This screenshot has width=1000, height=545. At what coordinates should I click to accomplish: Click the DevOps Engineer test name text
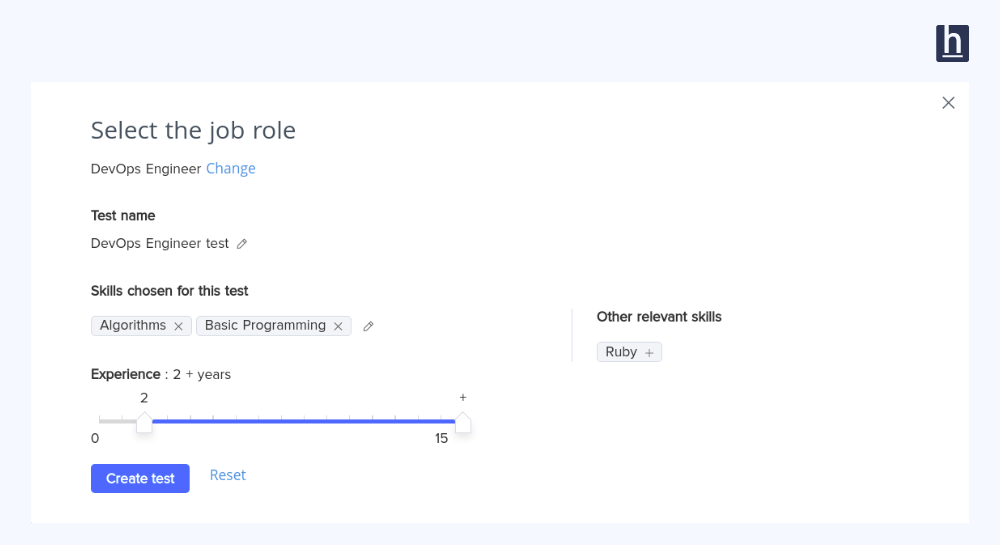[x=160, y=244]
